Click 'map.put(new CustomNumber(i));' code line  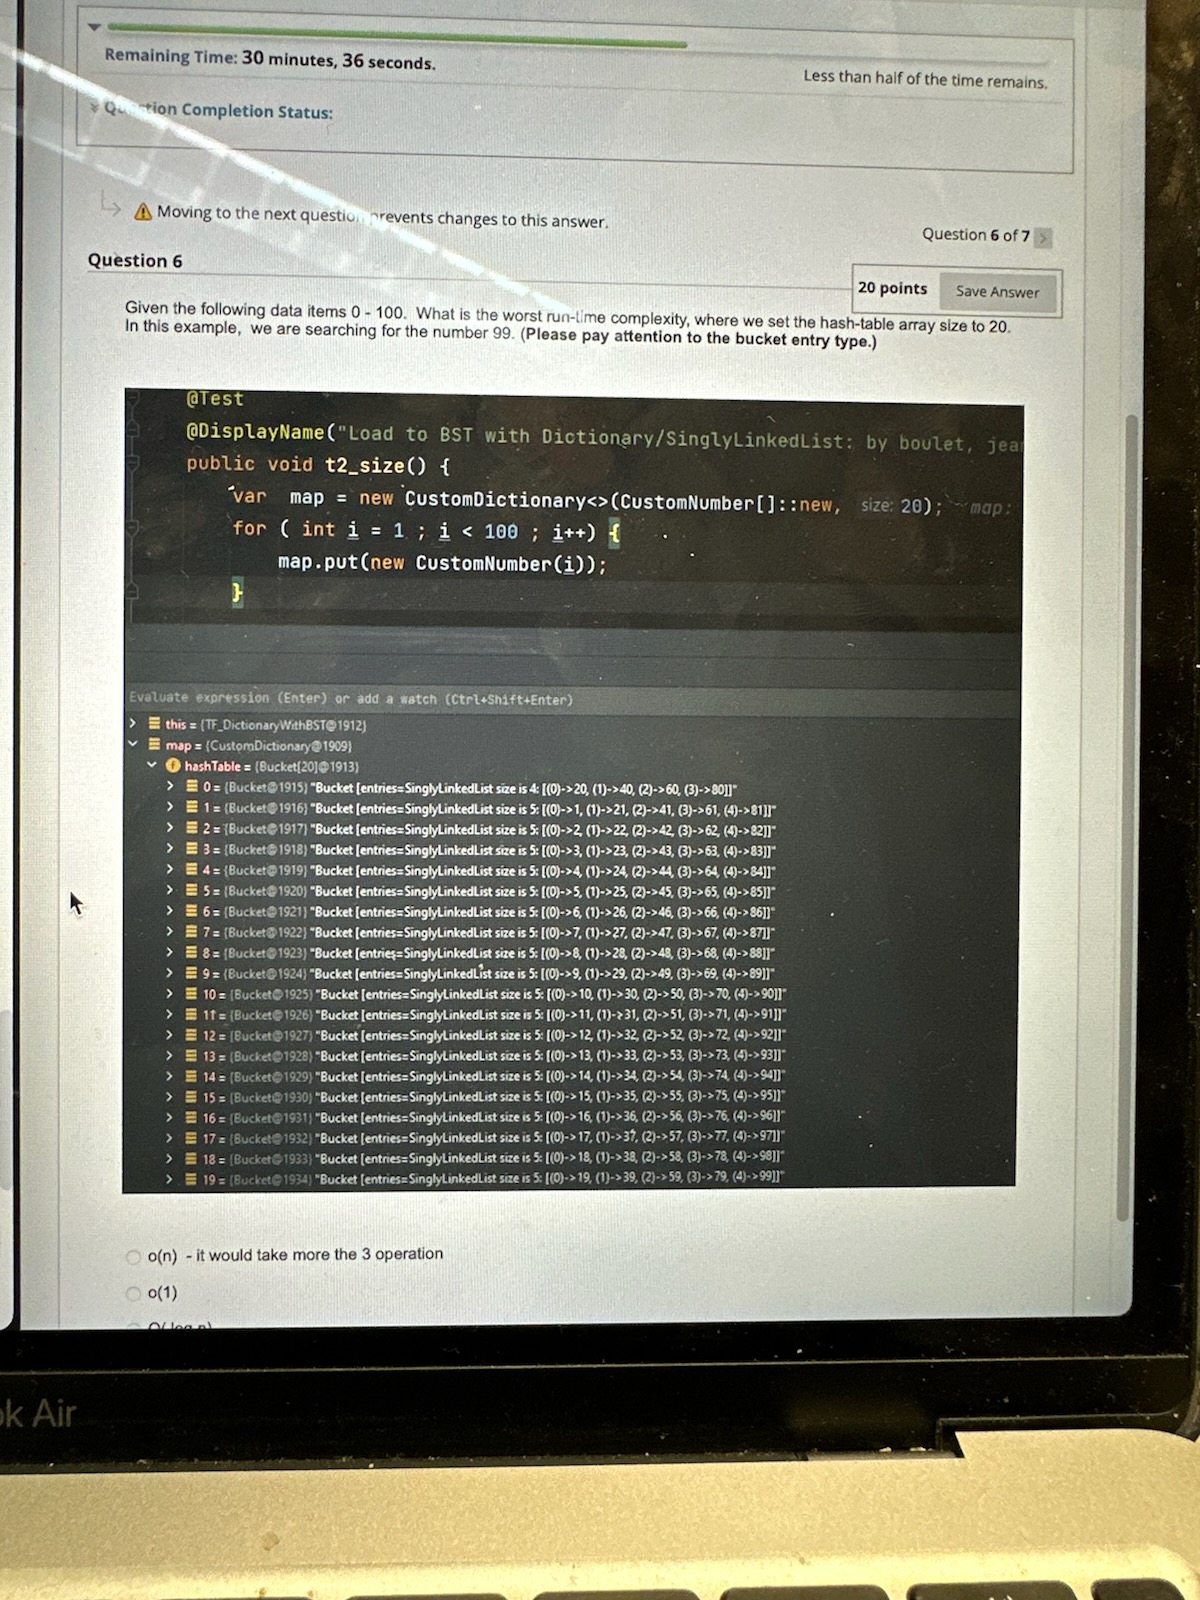pyautogui.click(x=442, y=563)
